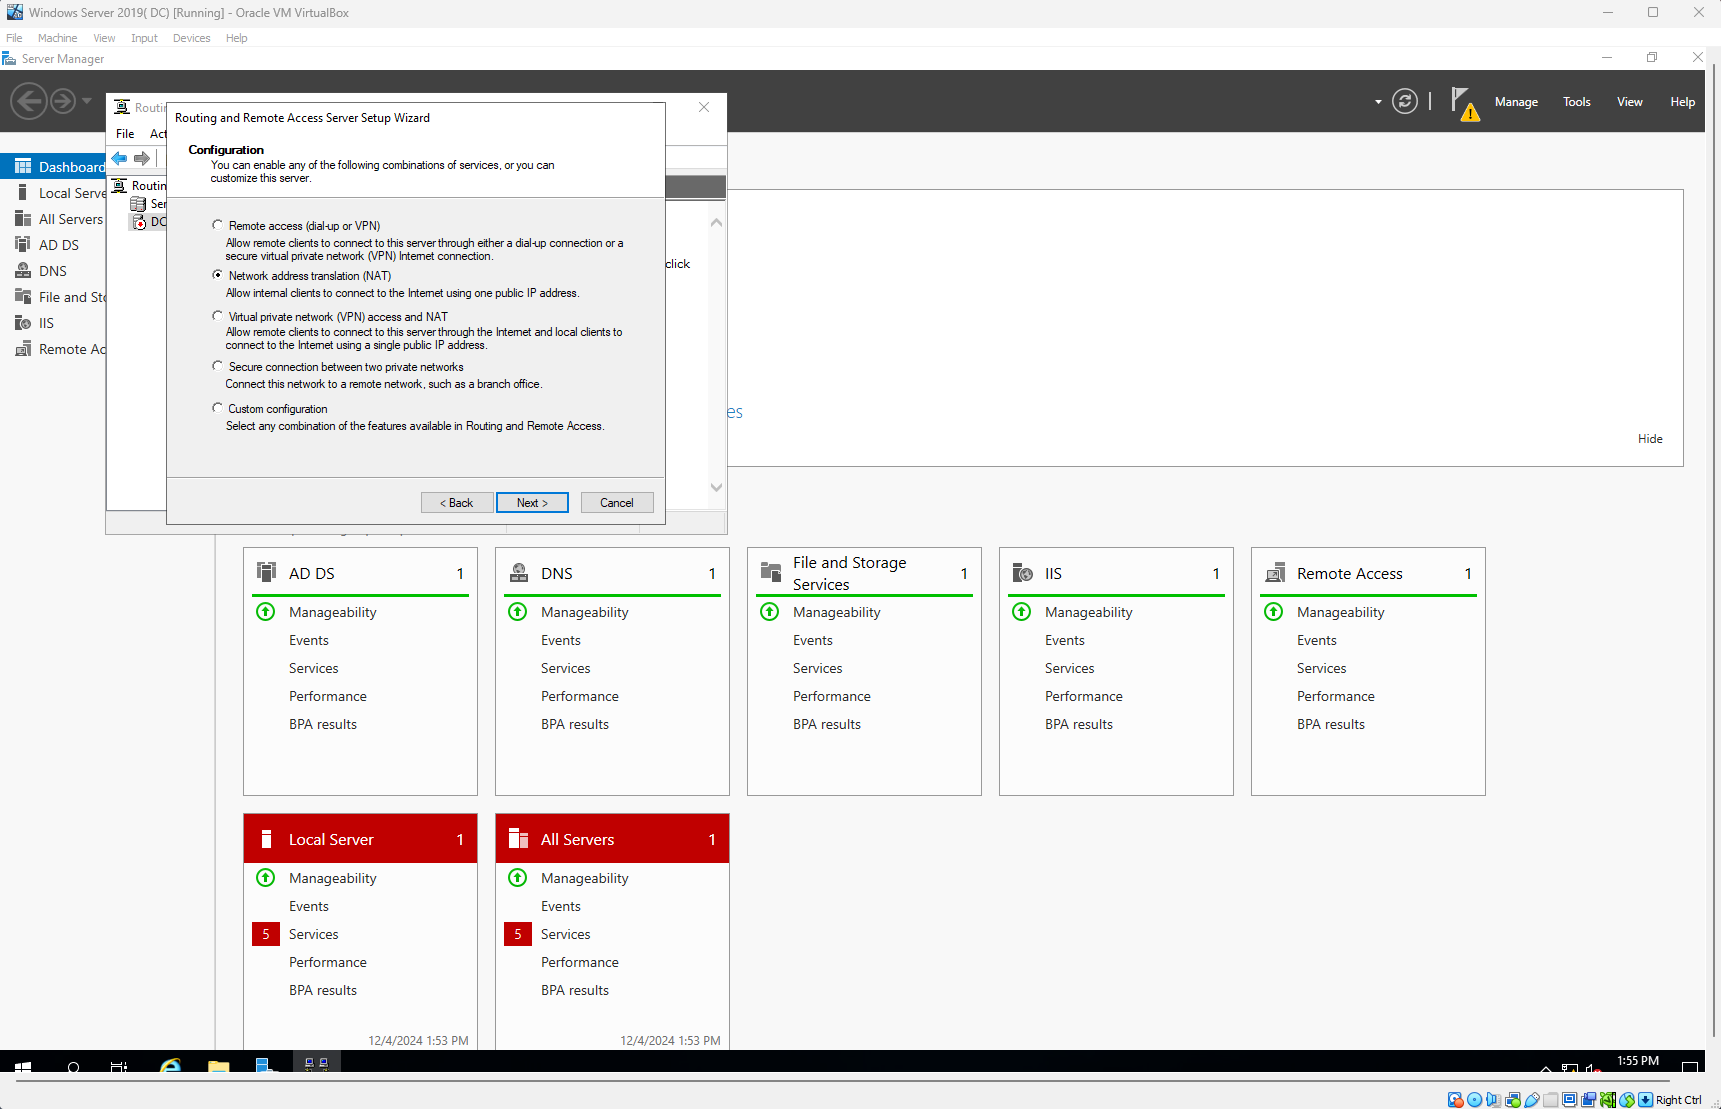The width and height of the screenshot is (1721, 1109).
Task: Open the VirtualBox Devices menu
Action: (191, 38)
